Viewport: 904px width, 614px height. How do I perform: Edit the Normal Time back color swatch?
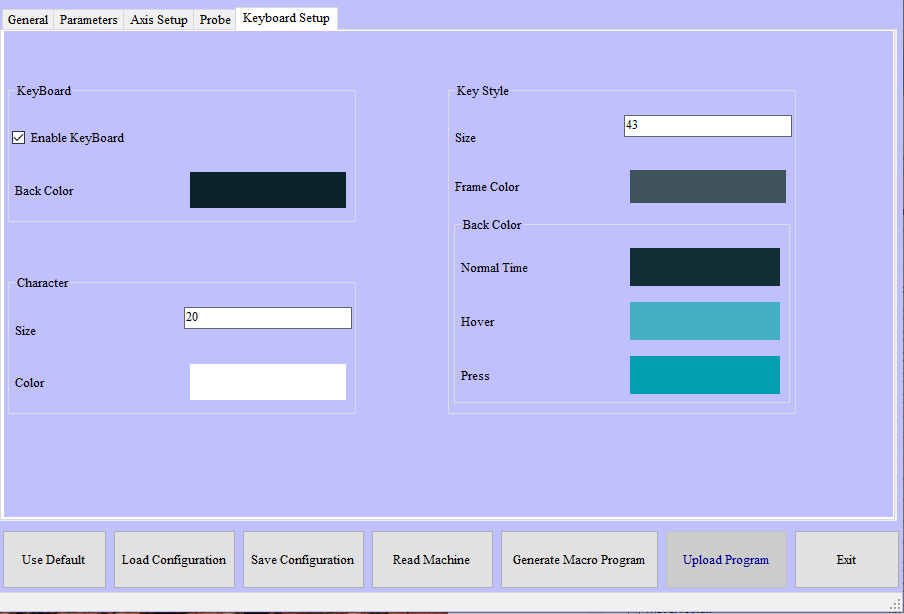pos(704,267)
